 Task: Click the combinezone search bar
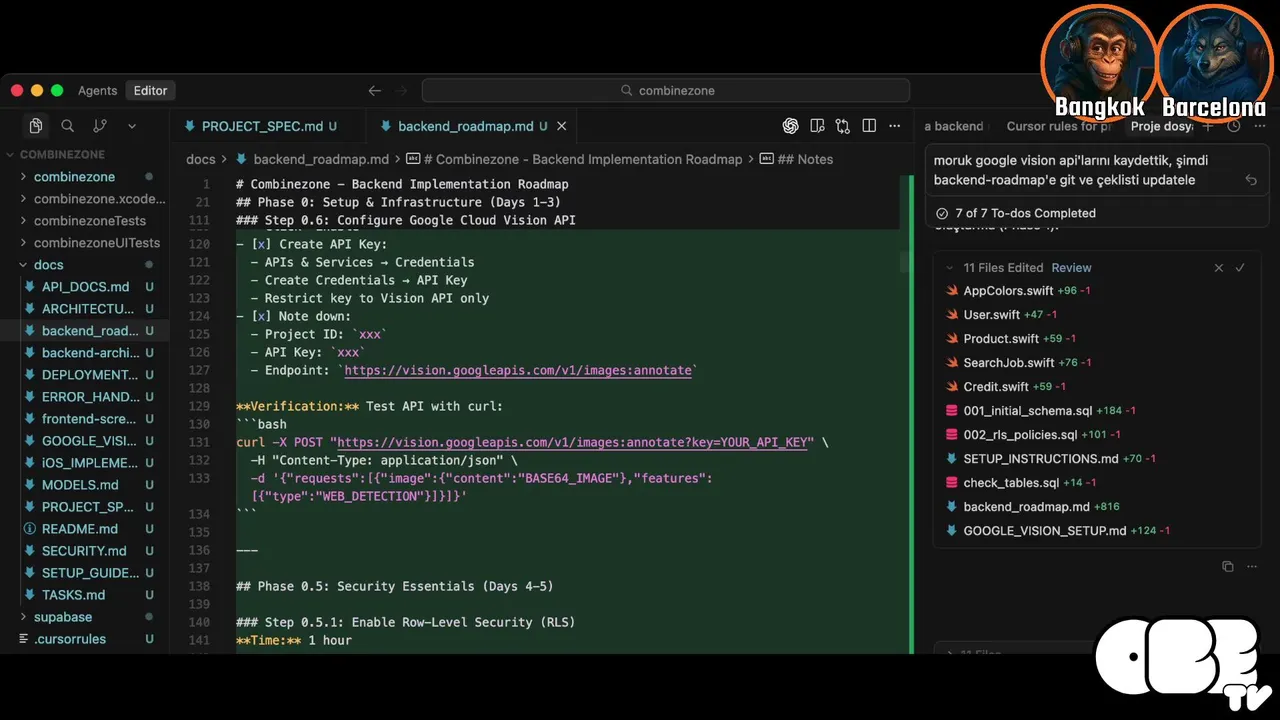[x=666, y=90]
